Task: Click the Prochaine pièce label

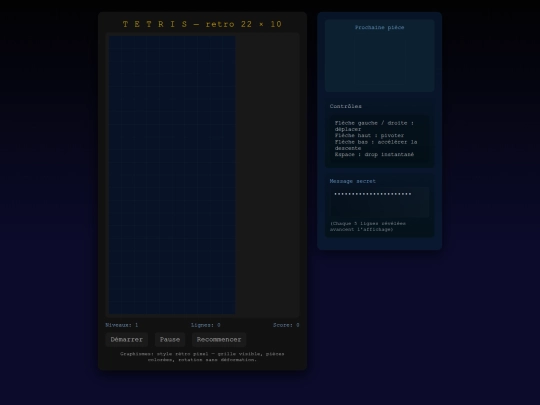Action: coord(380,27)
